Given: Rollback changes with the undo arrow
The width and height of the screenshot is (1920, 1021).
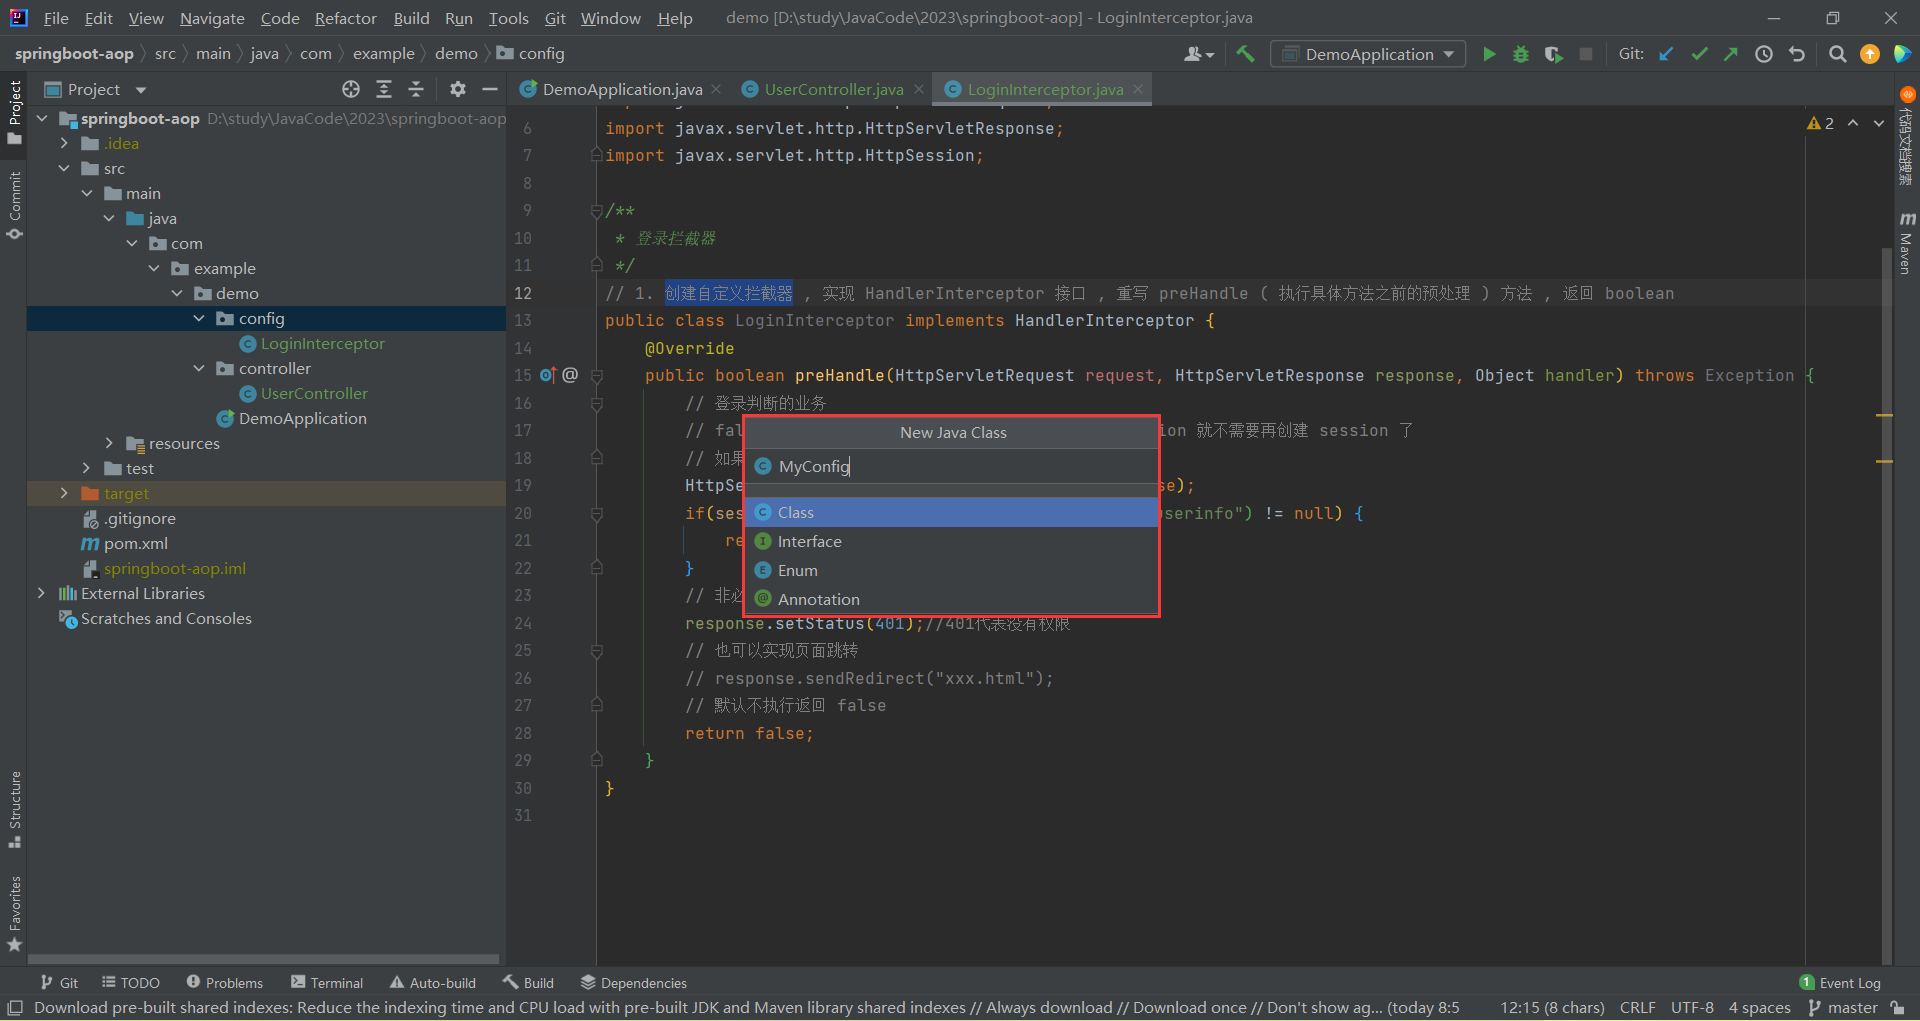Looking at the screenshot, I should point(1797,54).
